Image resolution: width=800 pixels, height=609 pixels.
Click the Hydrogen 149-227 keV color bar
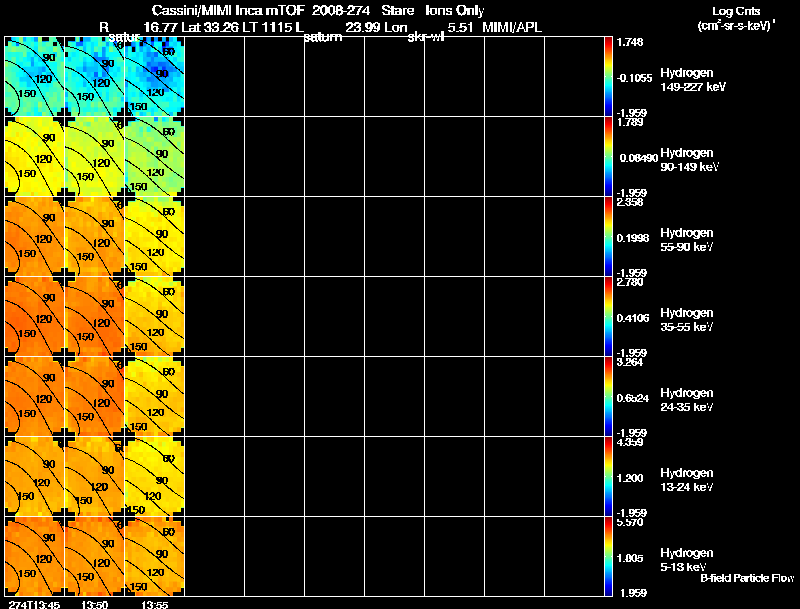608,77
